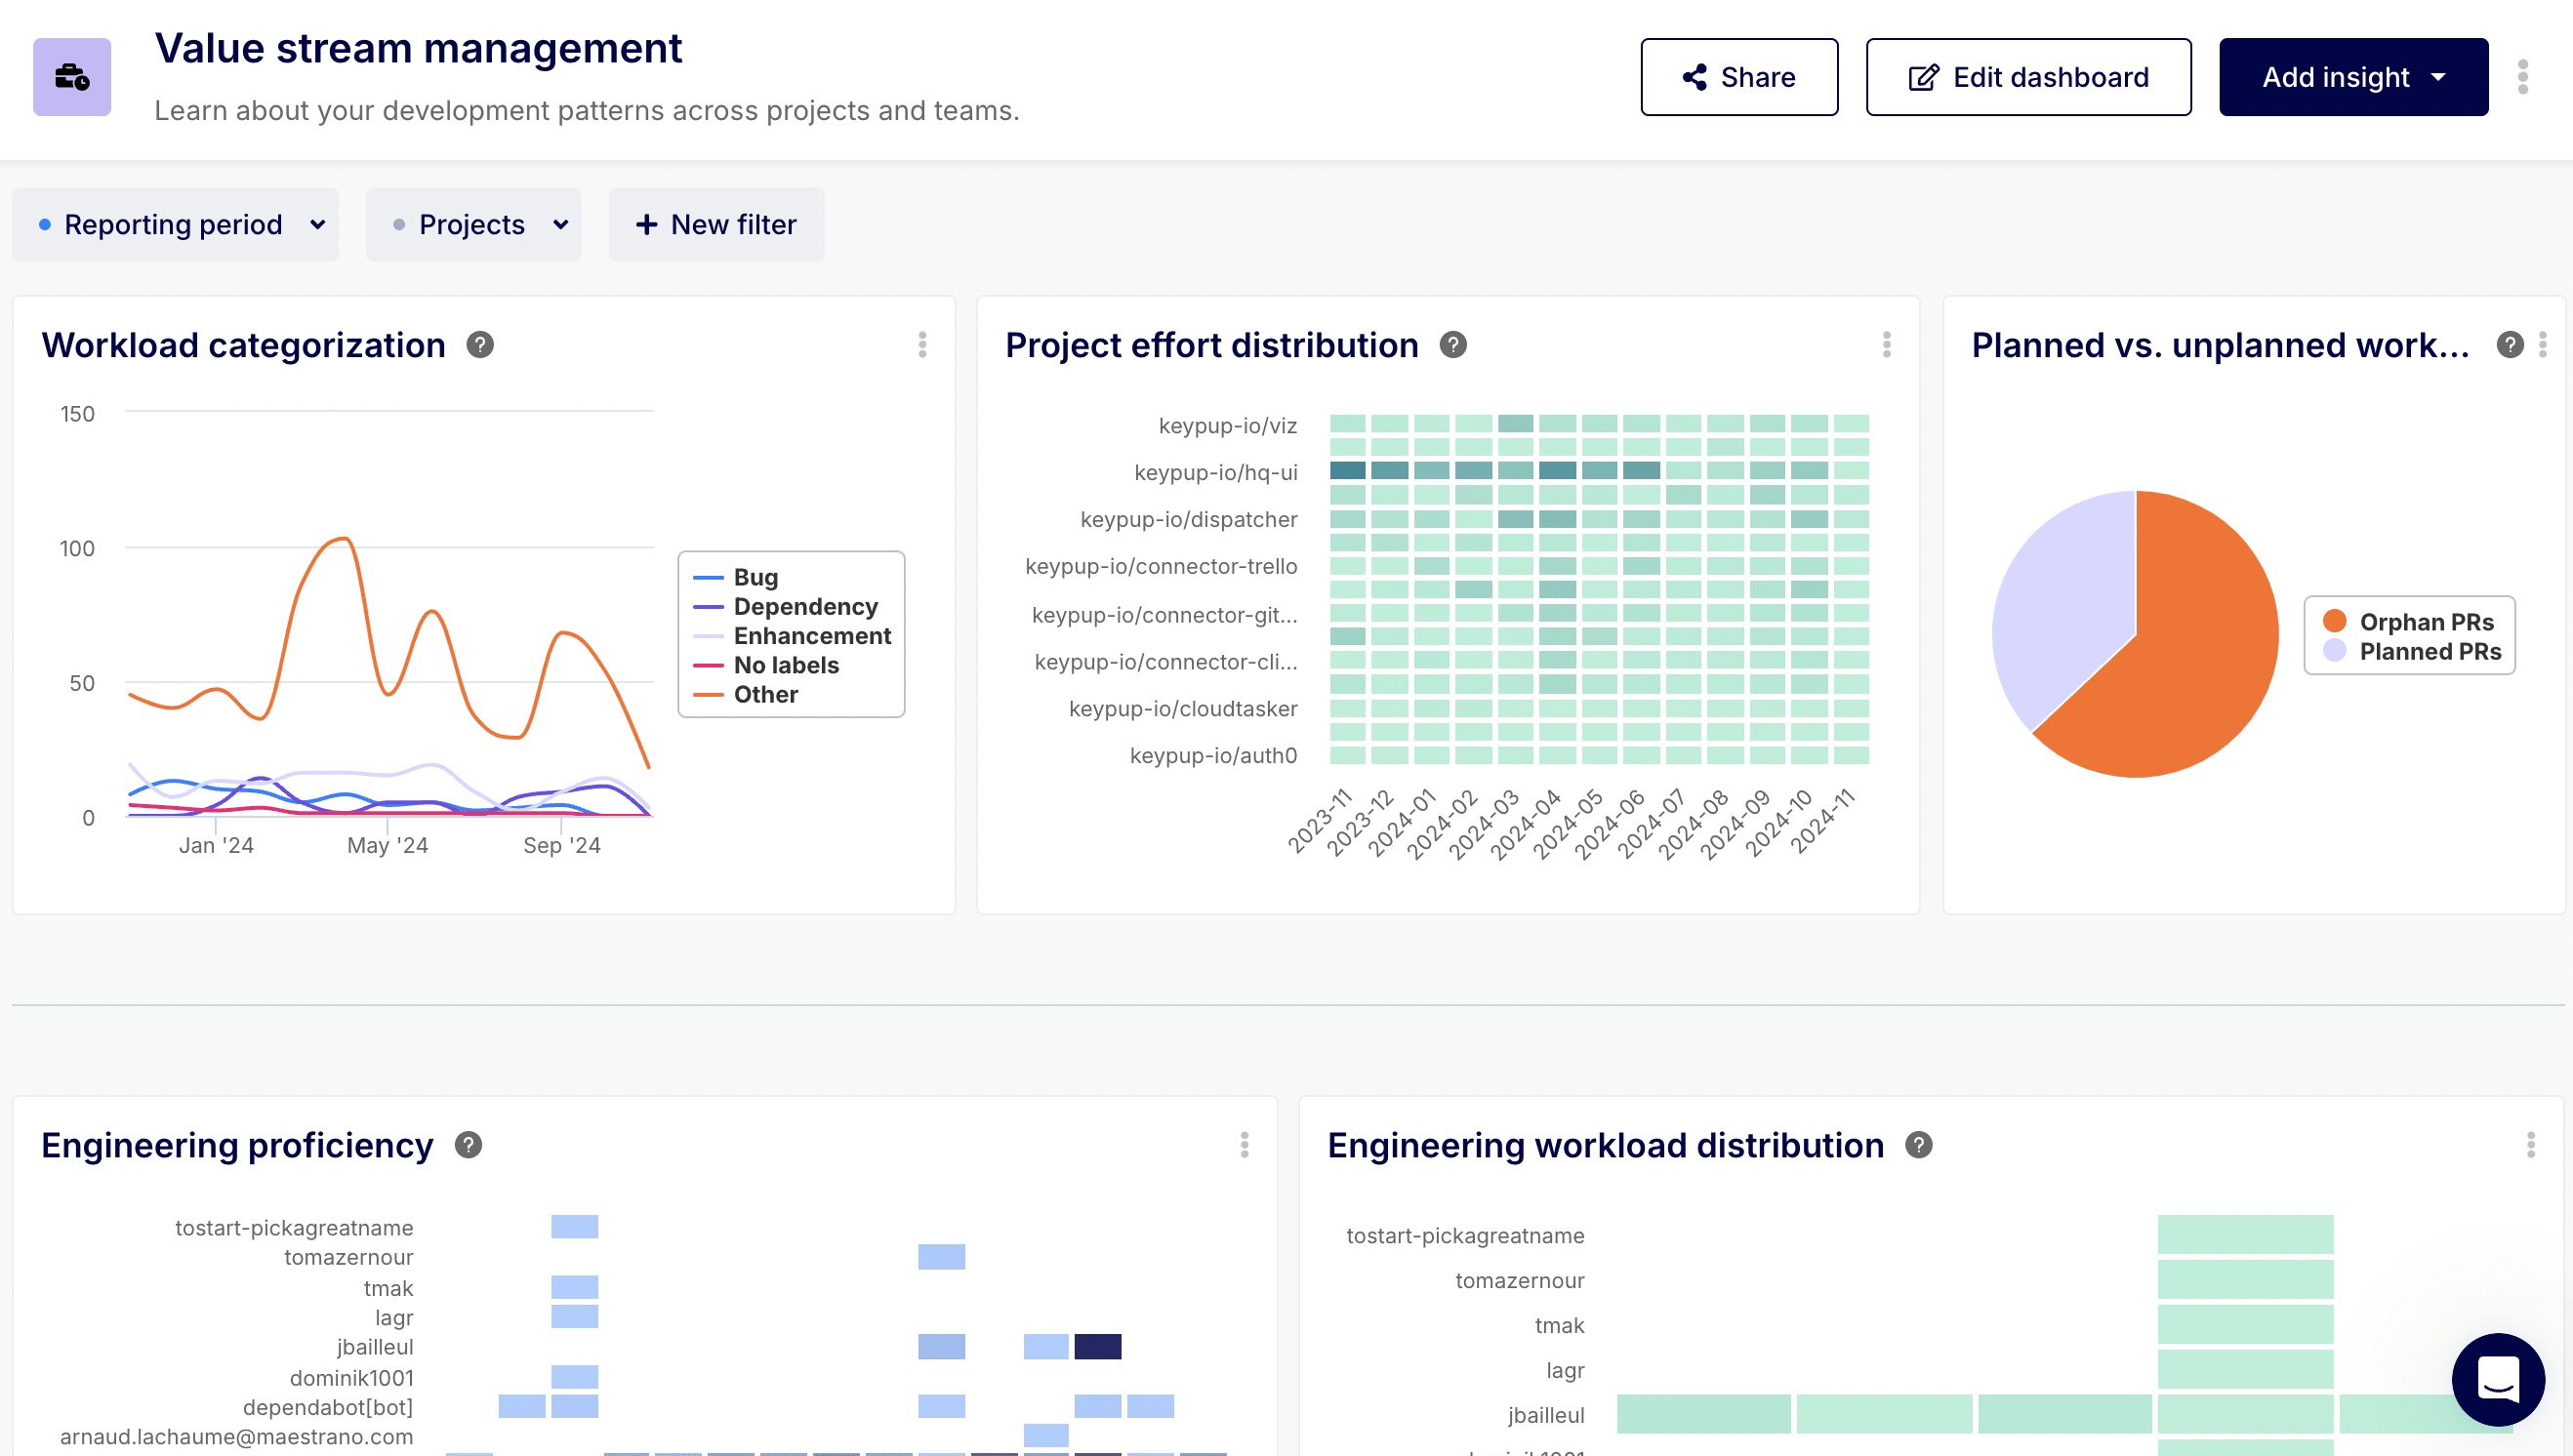This screenshot has width=2573, height=1456.
Task: Open help for Planned vs. unplanned work
Action: click(x=2509, y=345)
